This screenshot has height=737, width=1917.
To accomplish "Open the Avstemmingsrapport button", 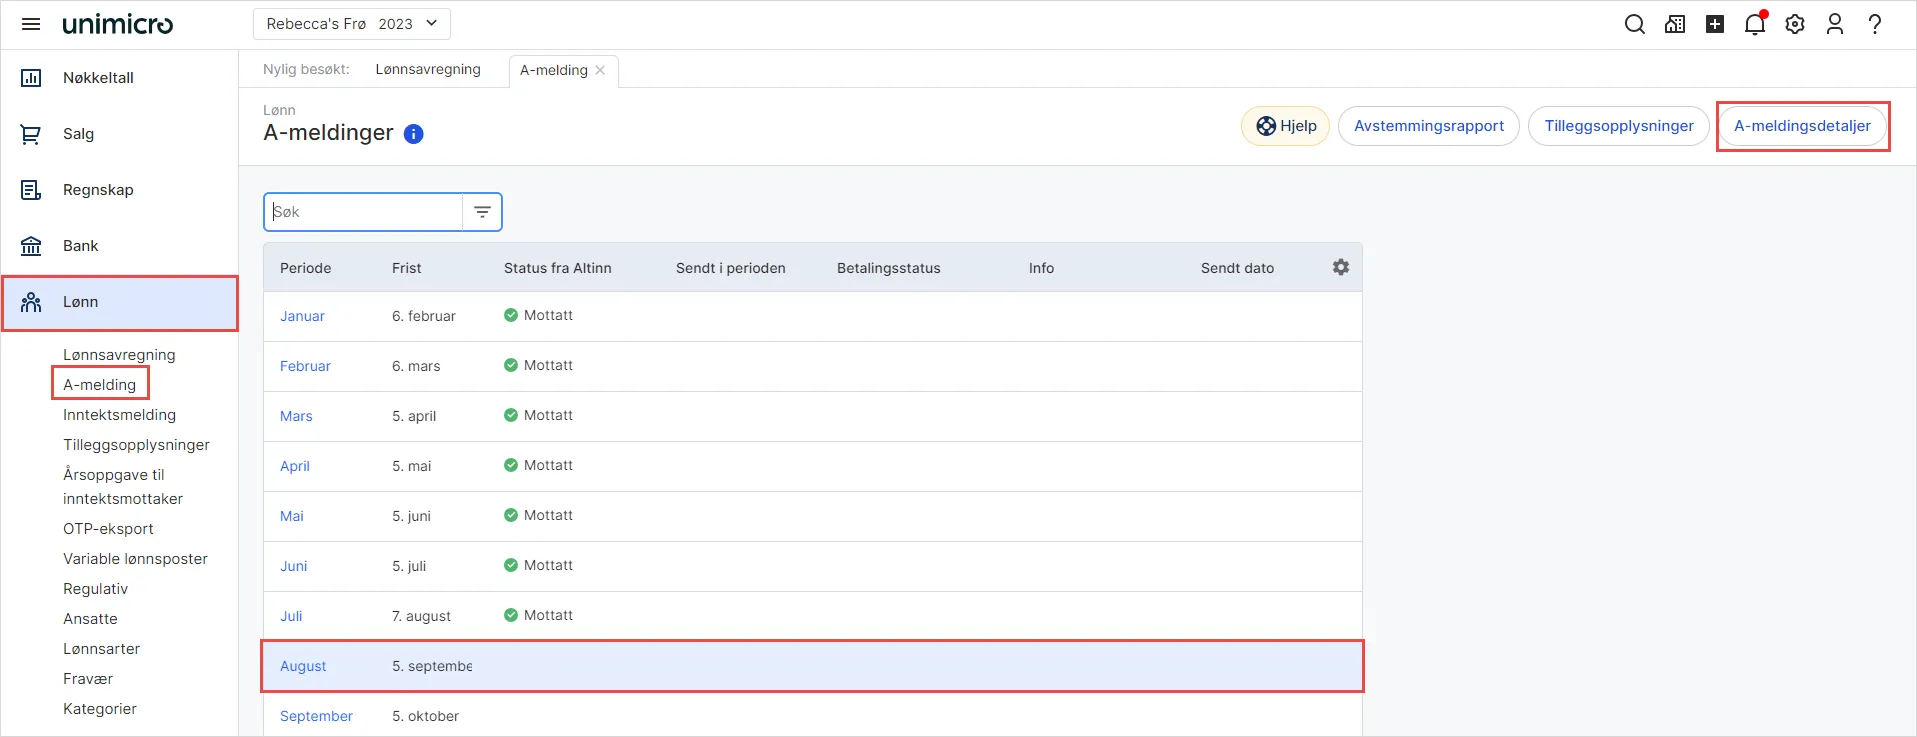I will pos(1429,126).
